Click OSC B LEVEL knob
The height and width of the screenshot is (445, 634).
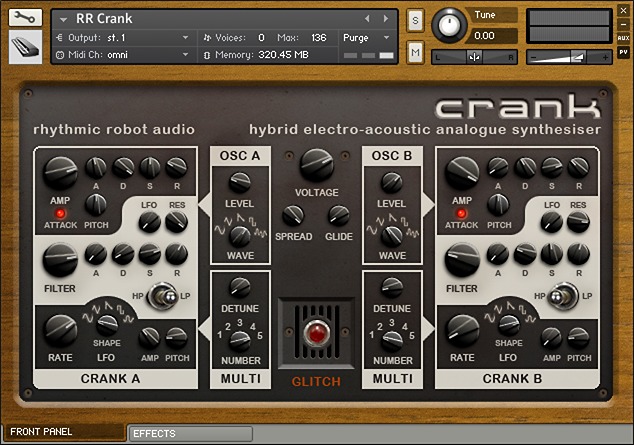[x=391, y=182]
